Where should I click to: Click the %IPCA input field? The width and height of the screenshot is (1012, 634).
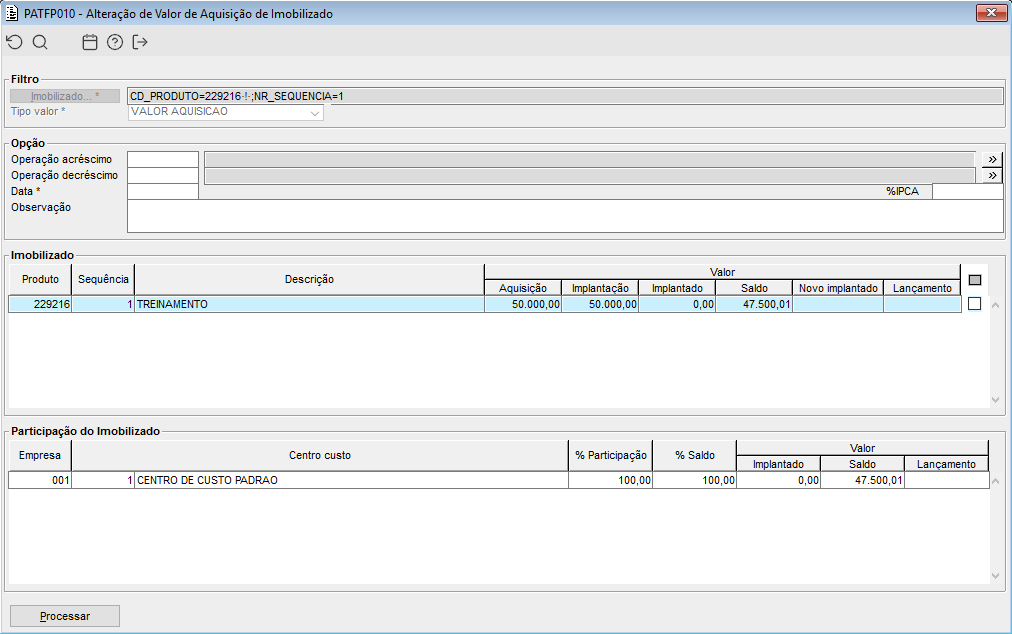pos(967,191)
